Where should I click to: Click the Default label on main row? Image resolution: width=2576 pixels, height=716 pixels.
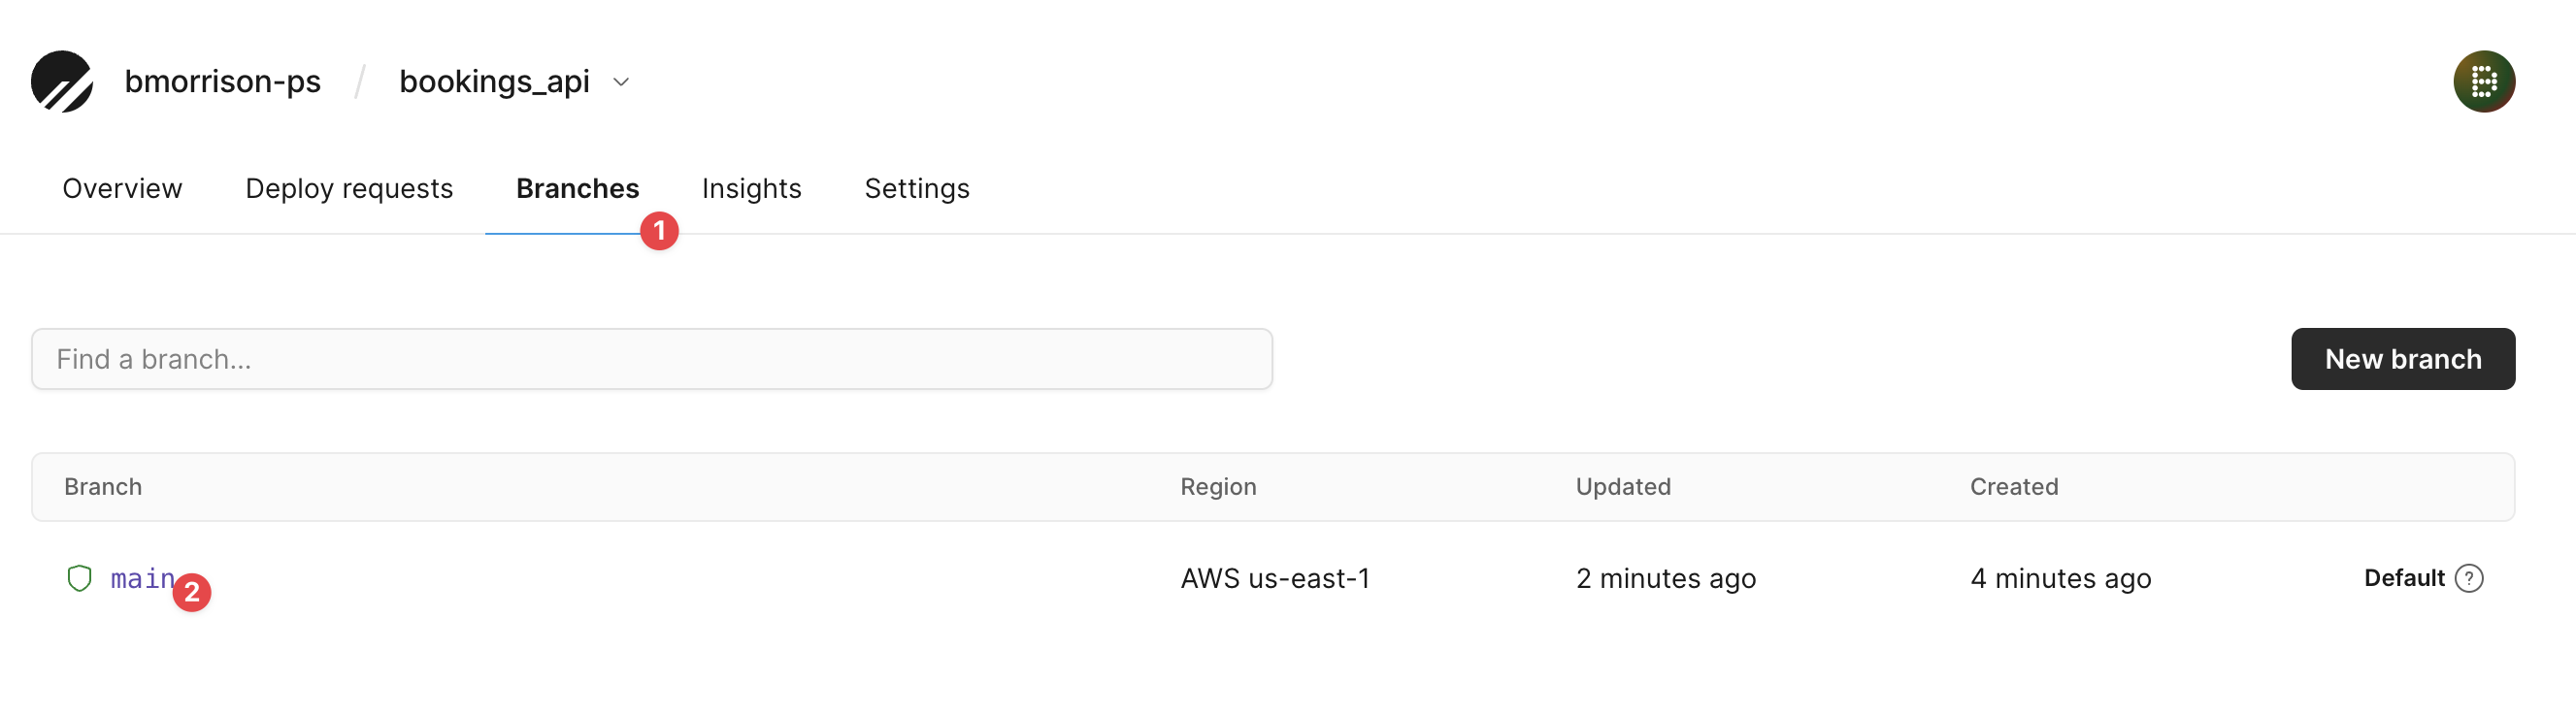2403,578
